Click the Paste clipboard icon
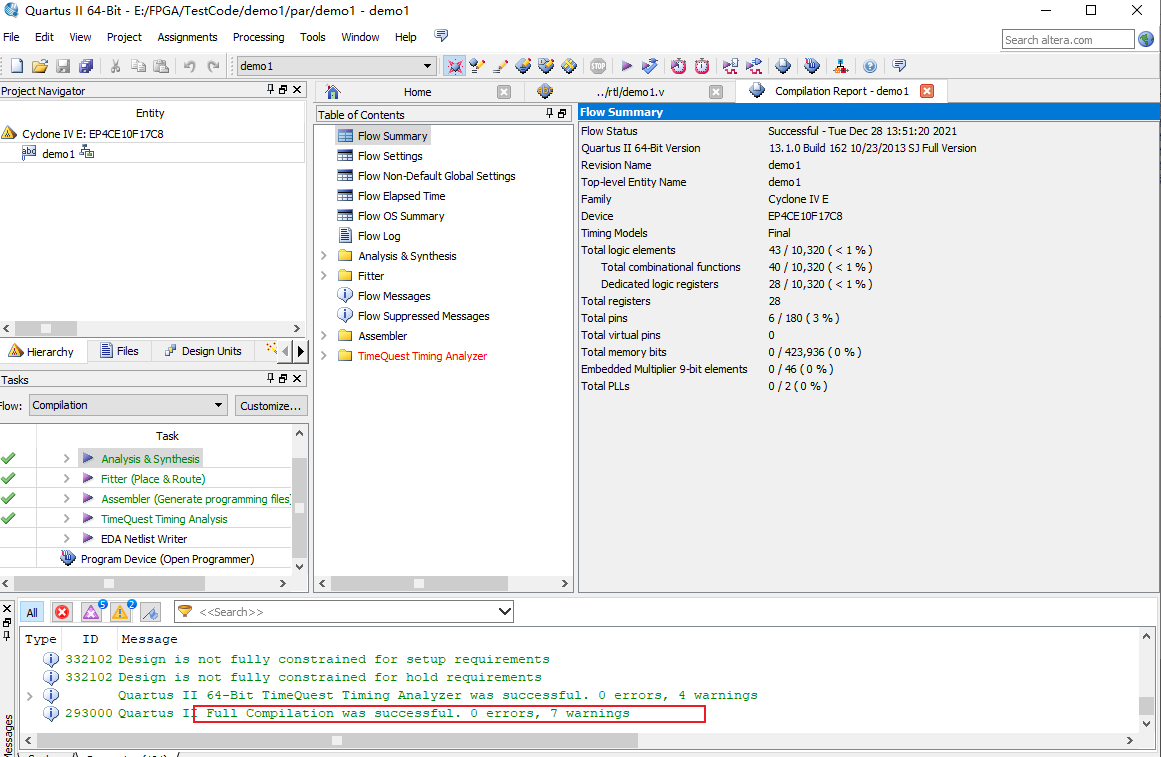The width and height of the screenshot is (1161, 757). 161,66
